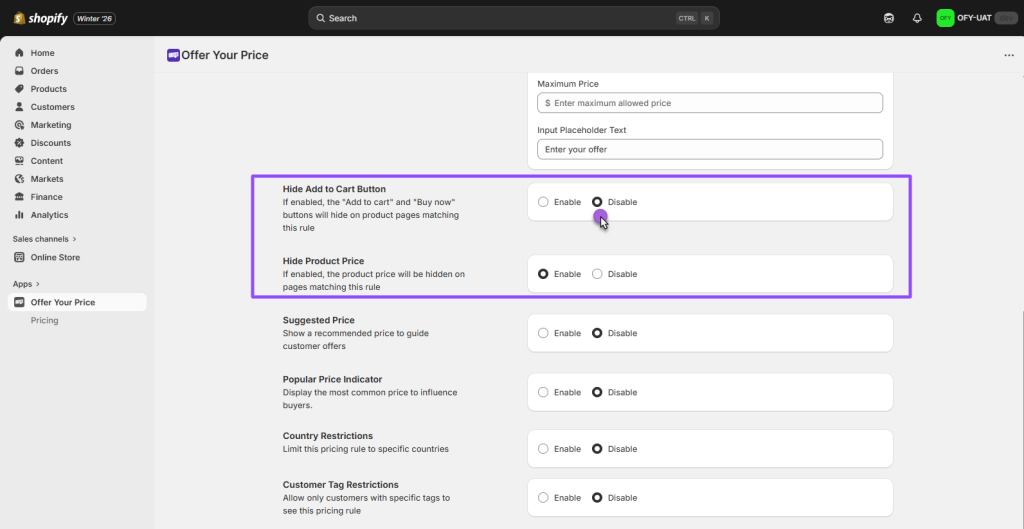Viewport: 1024px width, 529px height.
Task: Go to Customers in the sidebar
Action: [52, 107]
